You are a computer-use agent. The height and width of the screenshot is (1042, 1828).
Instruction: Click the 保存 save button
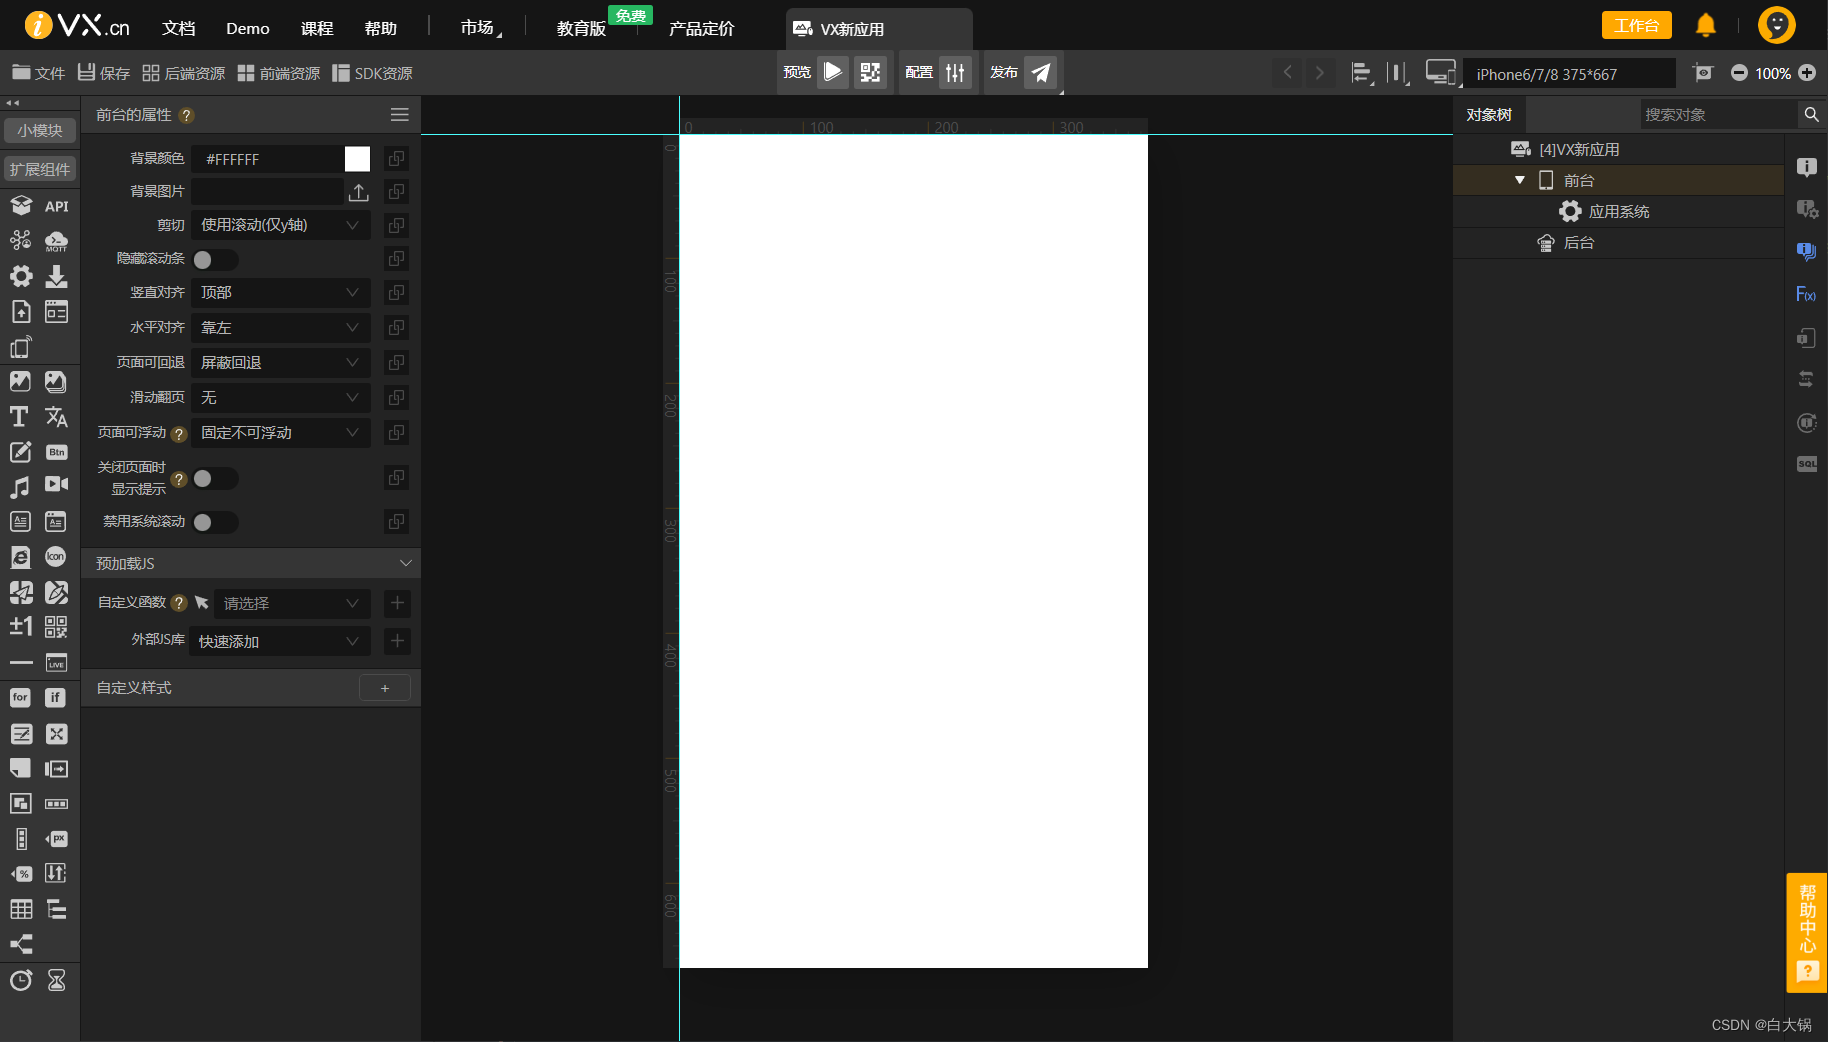tap(104, 73)
